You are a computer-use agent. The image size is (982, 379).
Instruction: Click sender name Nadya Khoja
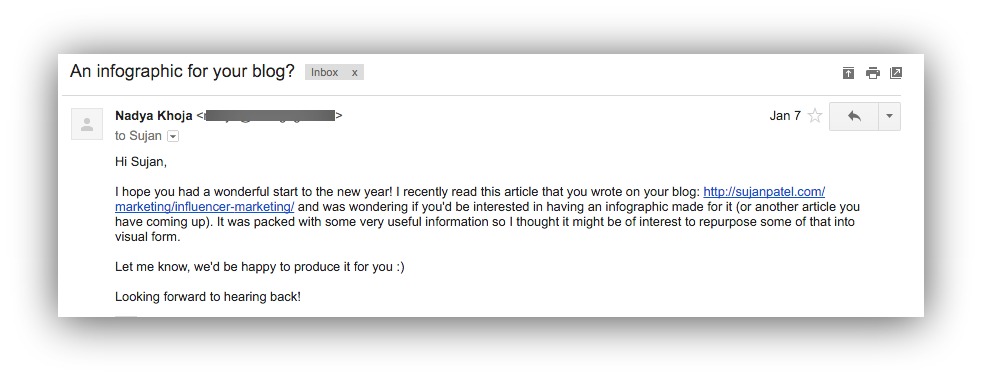coord(153,116)
